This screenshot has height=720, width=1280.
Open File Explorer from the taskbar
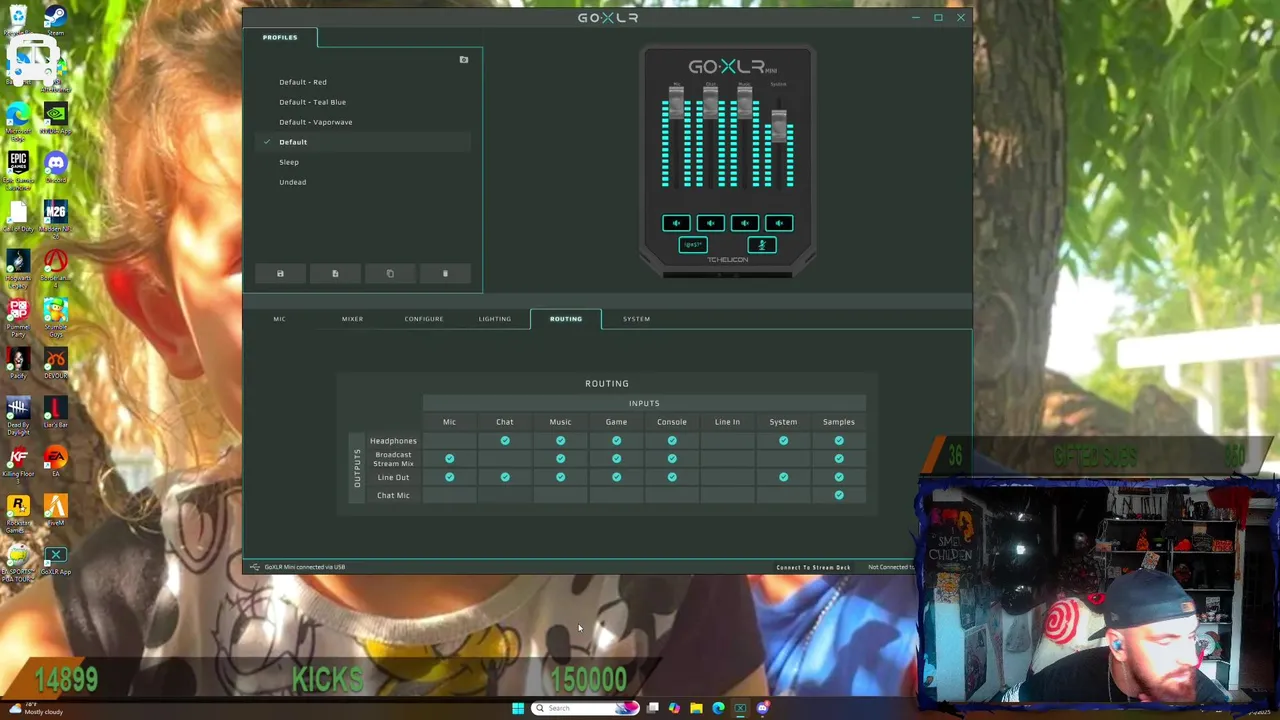[x=696, y=708]
